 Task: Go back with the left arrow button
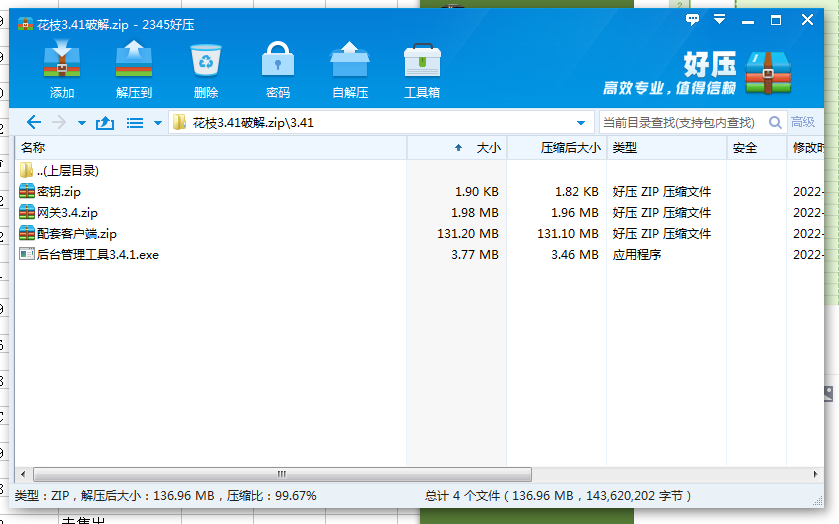34,123
